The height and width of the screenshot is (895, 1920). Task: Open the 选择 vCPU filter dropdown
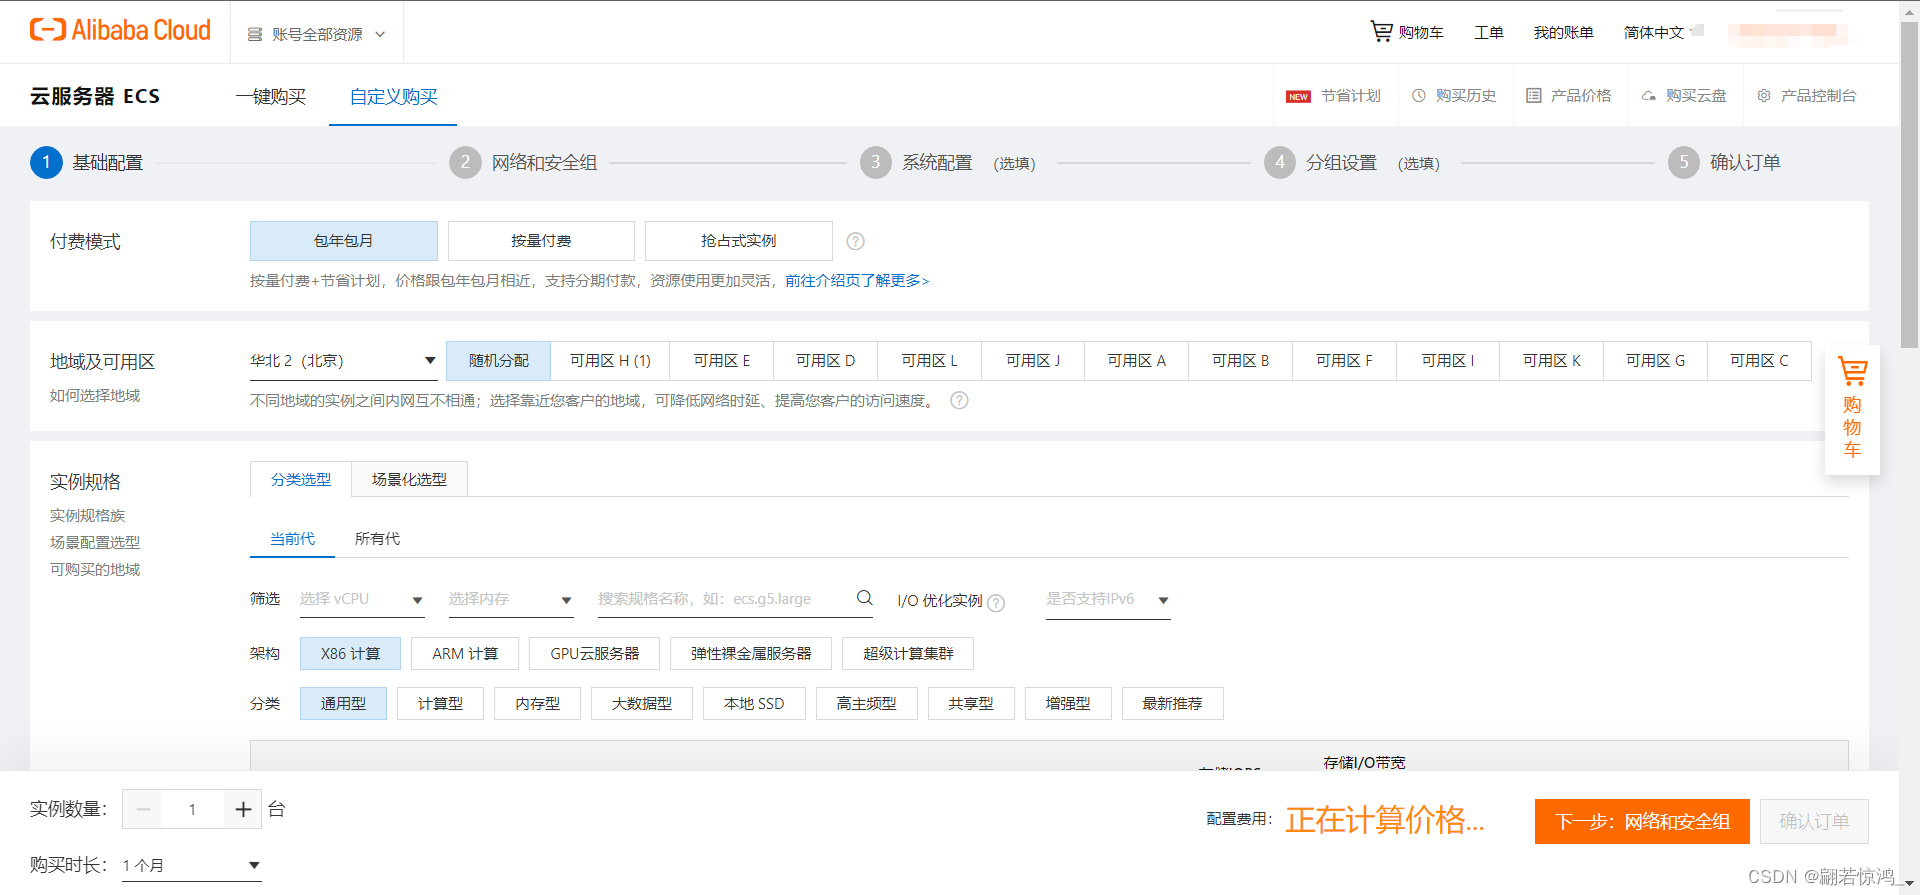362,599
